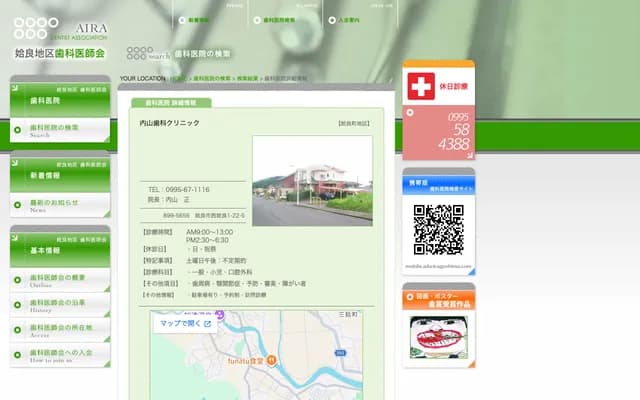Click the 携帯版 mobile site blue banner
Screen dimensions: 640x400
pos(439,185)
